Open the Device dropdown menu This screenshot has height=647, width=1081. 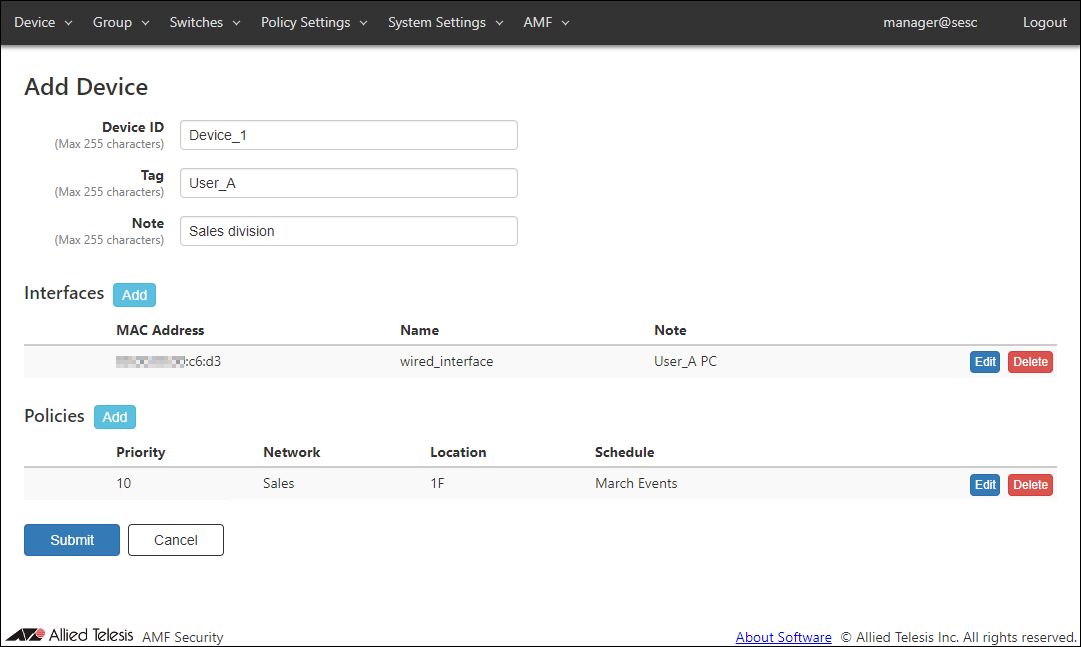click(43, 22)
